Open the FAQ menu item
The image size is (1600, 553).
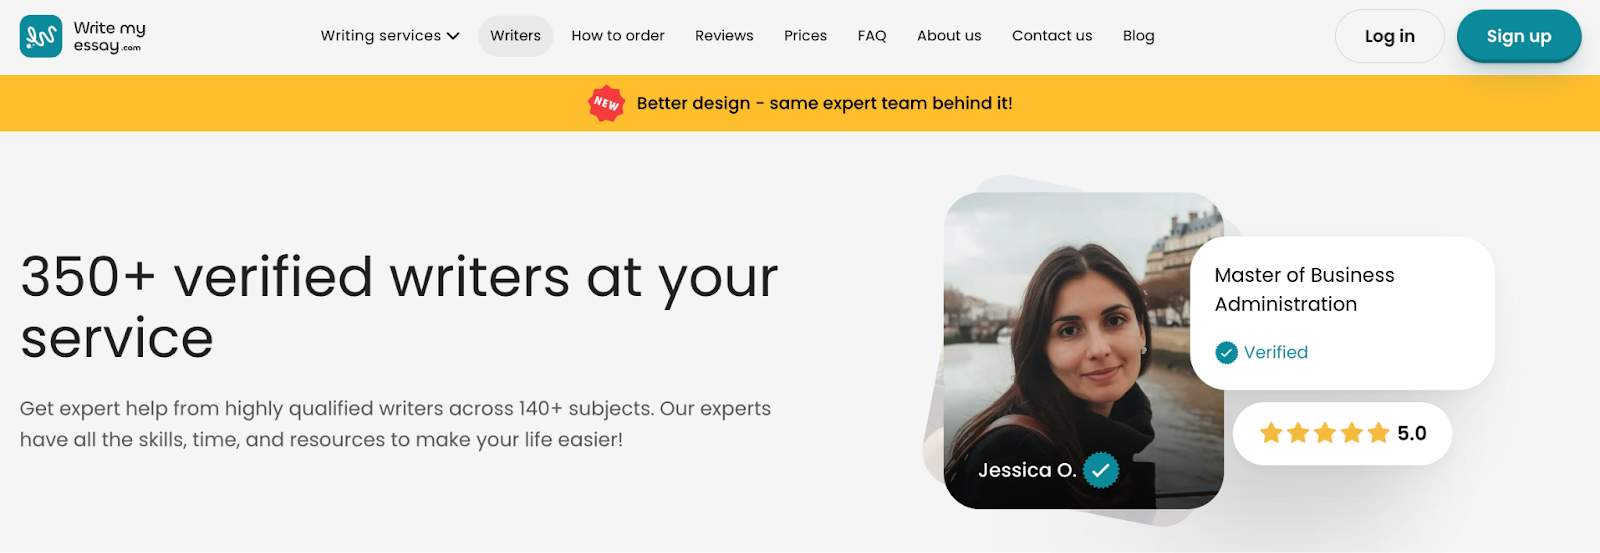click(872, 36)
